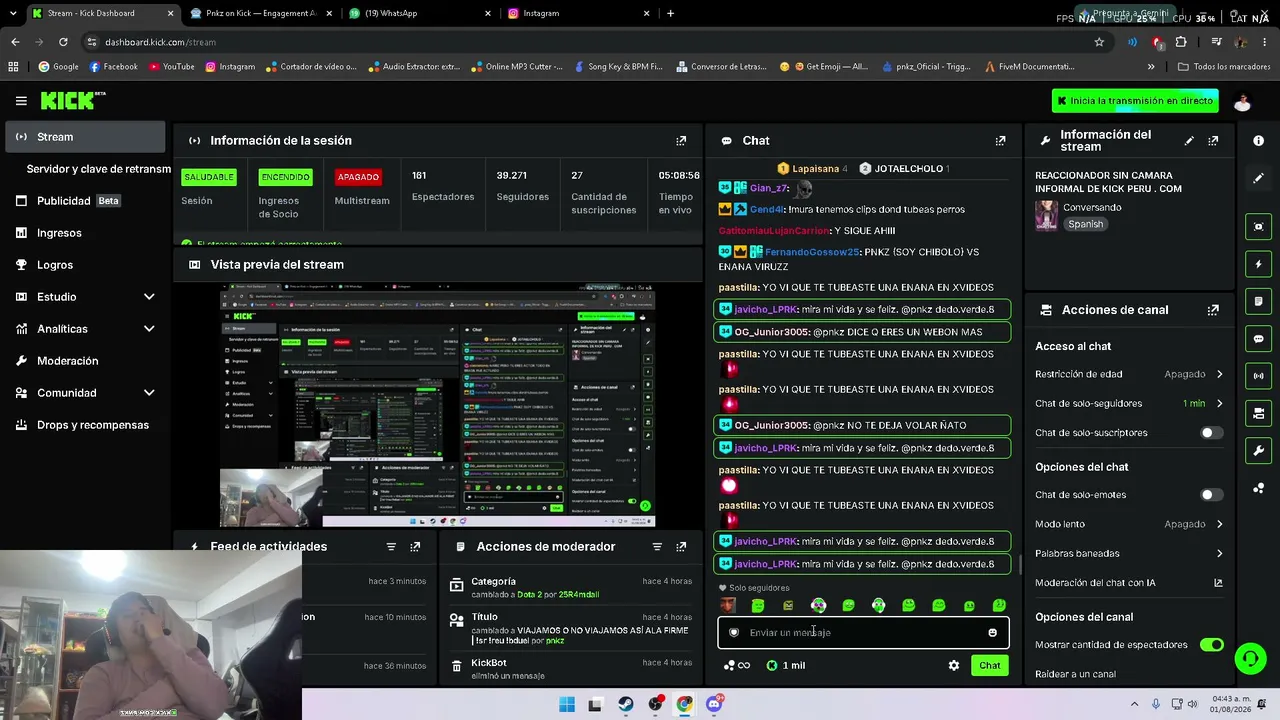Open Restricción de edad options

1129,374
